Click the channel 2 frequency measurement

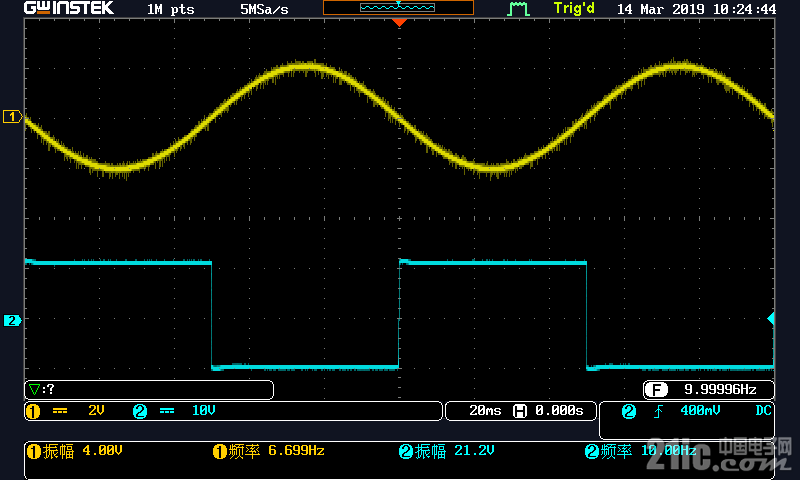click(x=640, y=451)
